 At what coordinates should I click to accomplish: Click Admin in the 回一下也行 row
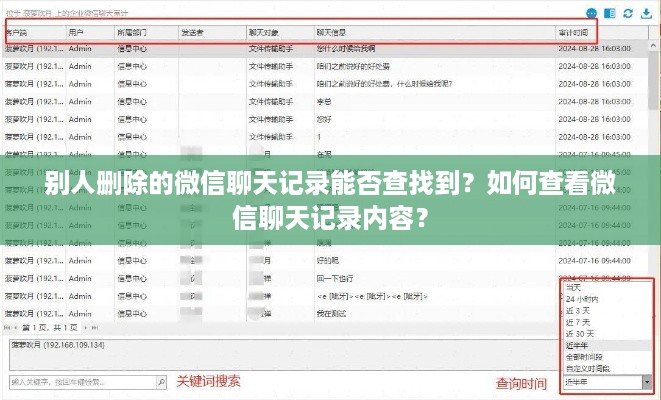[80, 279]
